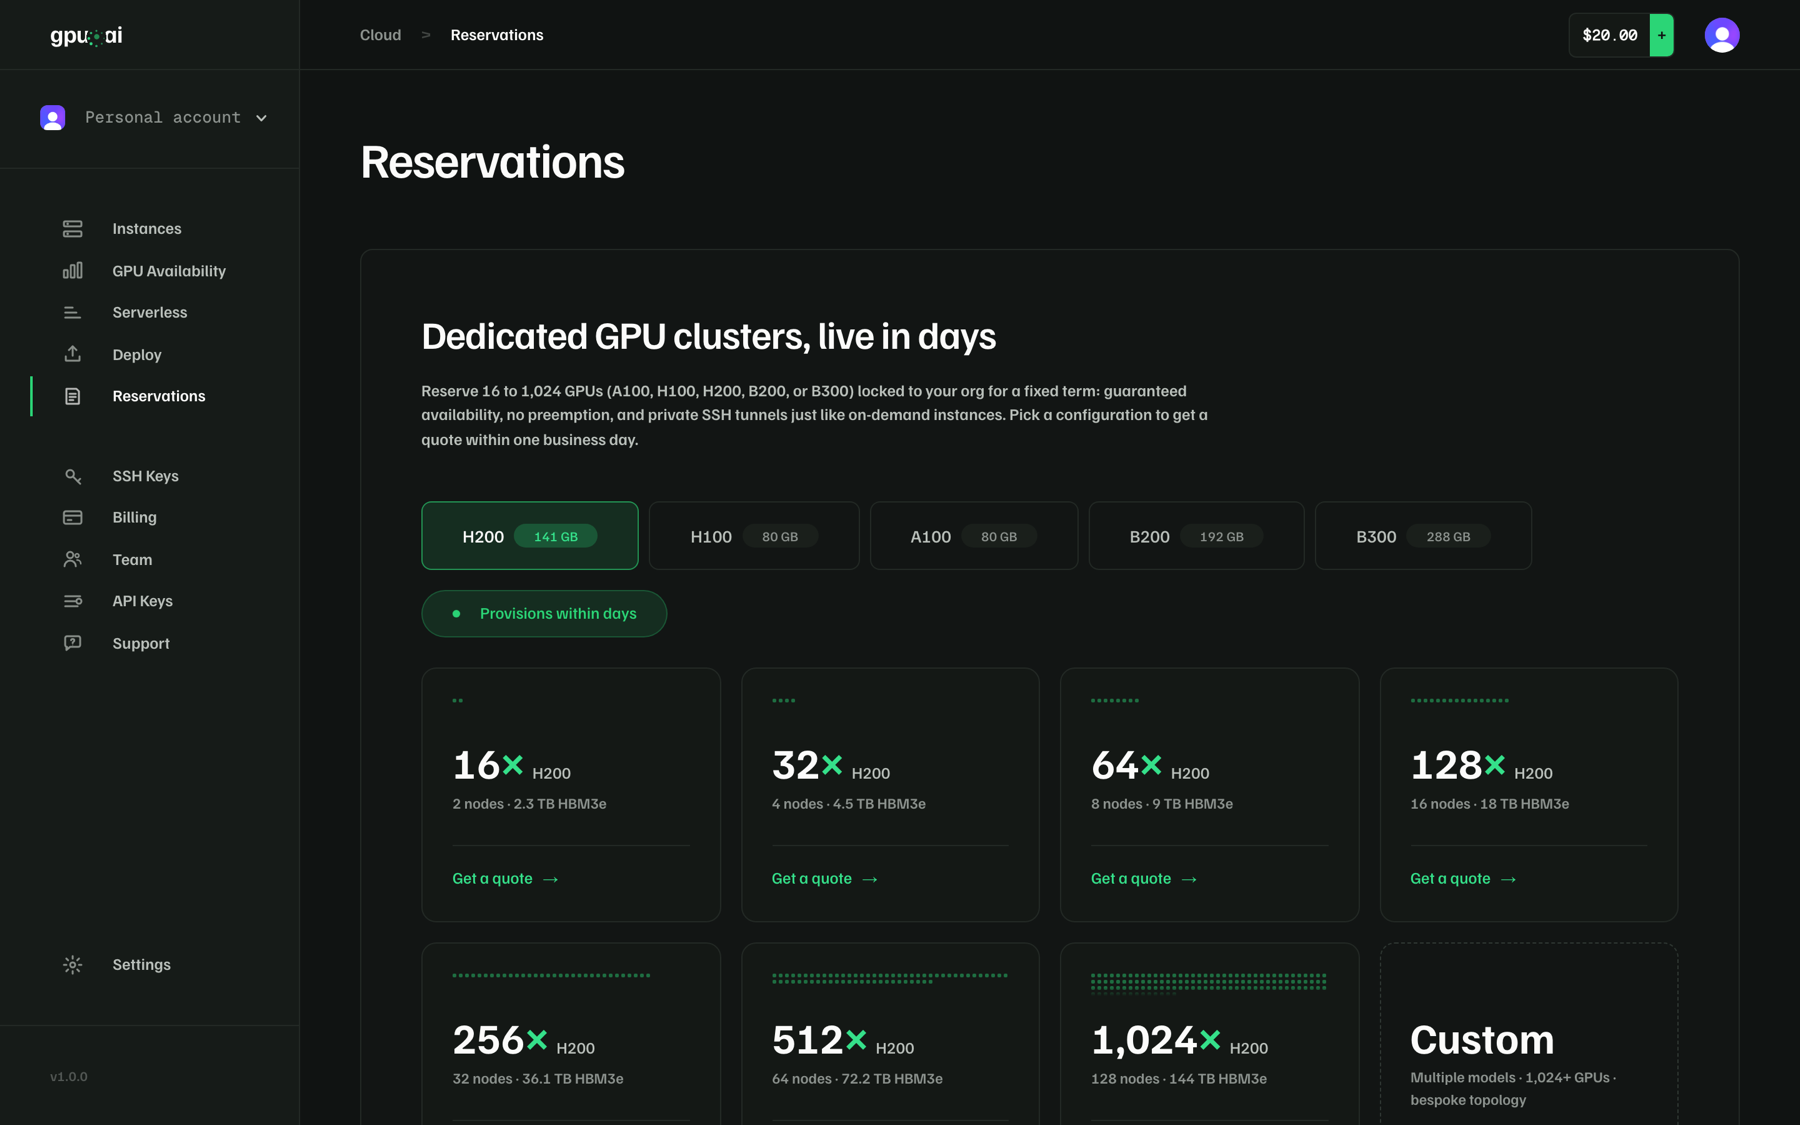The height and width of the screenshot is (1125, 1800).
Task: Open Instances in the sidebar
Action: click(149, 229)
